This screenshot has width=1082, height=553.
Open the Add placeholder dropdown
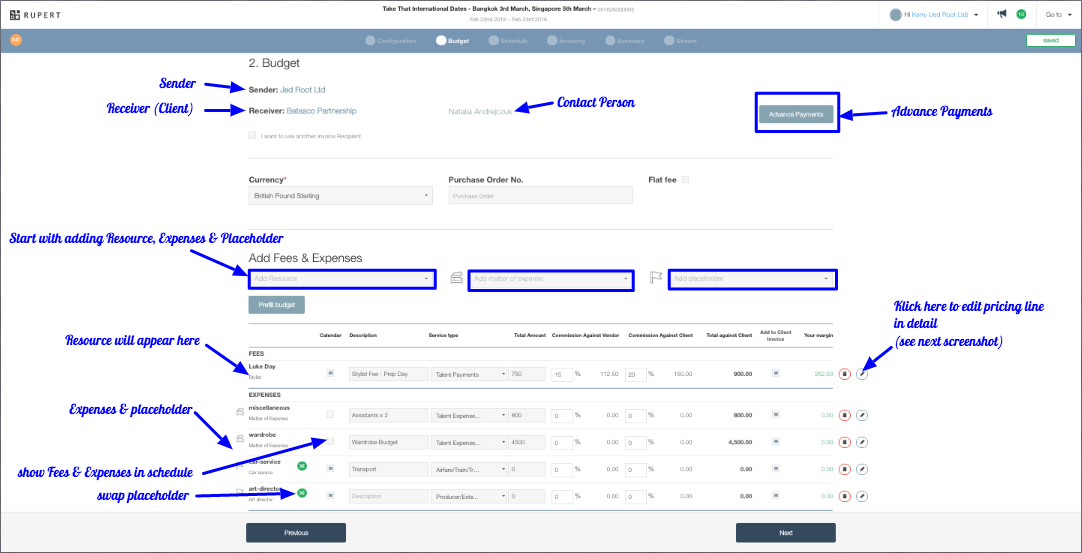752,278
